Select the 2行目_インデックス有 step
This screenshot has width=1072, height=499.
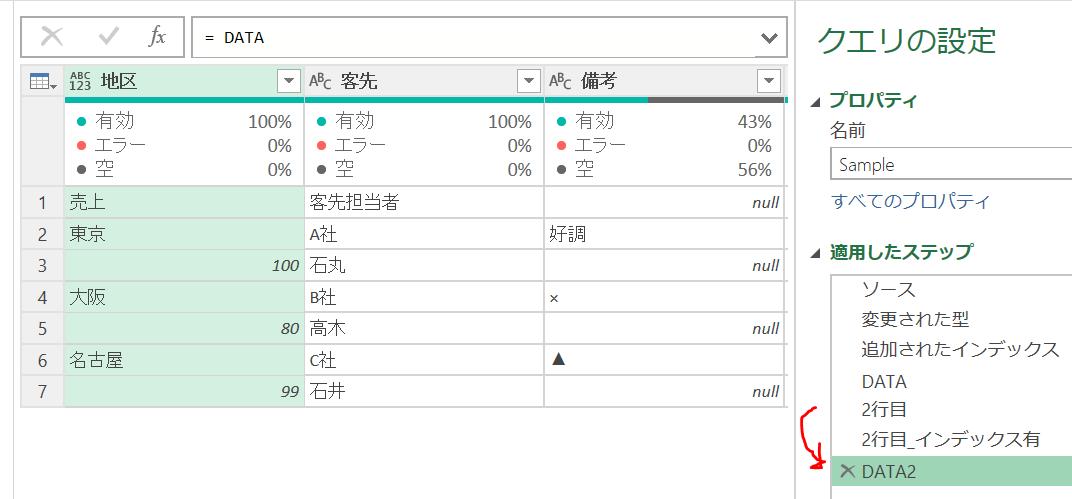[950, 439]
